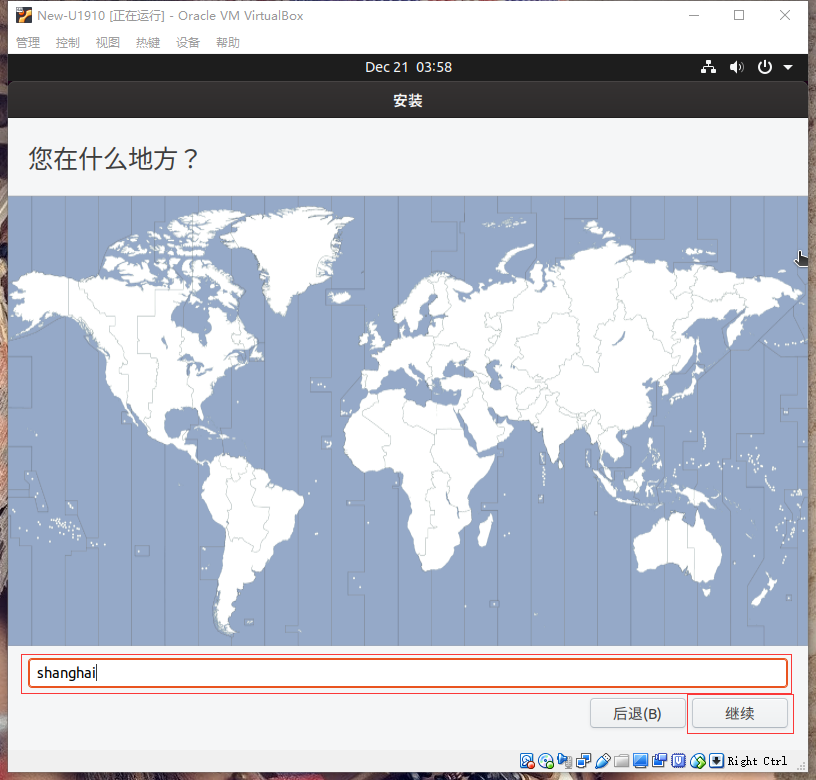Open the 控制 menu
This screenshot has width=816, height=780.
(x=68, y=43)
